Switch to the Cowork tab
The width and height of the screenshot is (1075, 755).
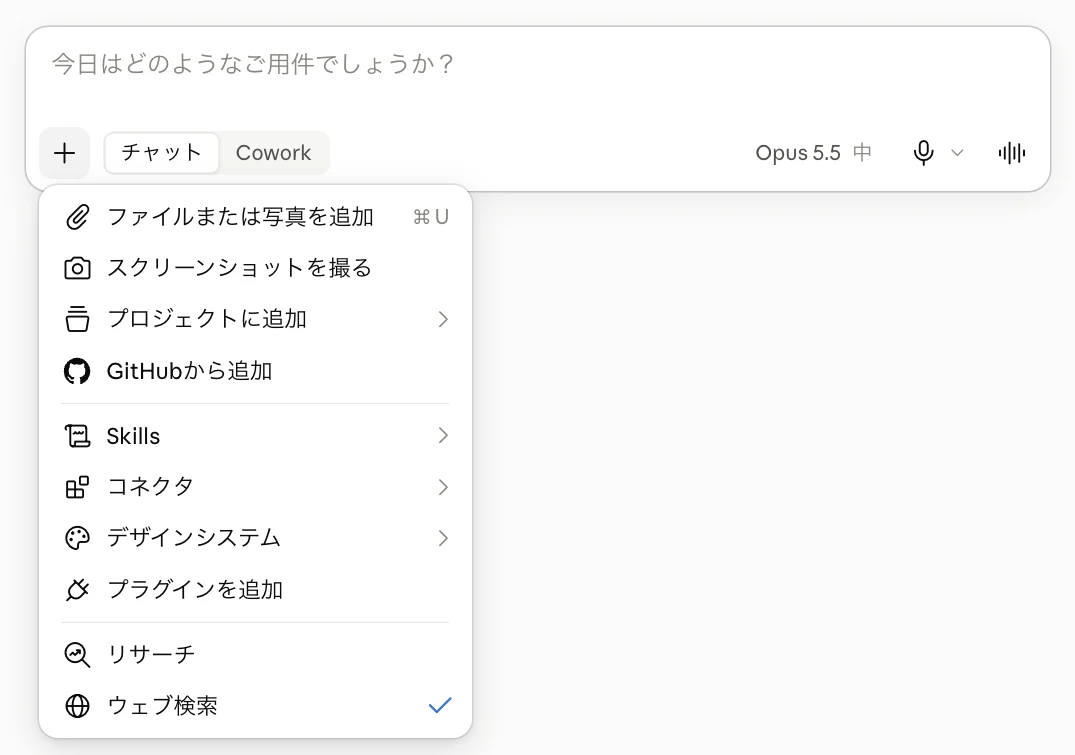pyautogui.click(x=274, y=153)
